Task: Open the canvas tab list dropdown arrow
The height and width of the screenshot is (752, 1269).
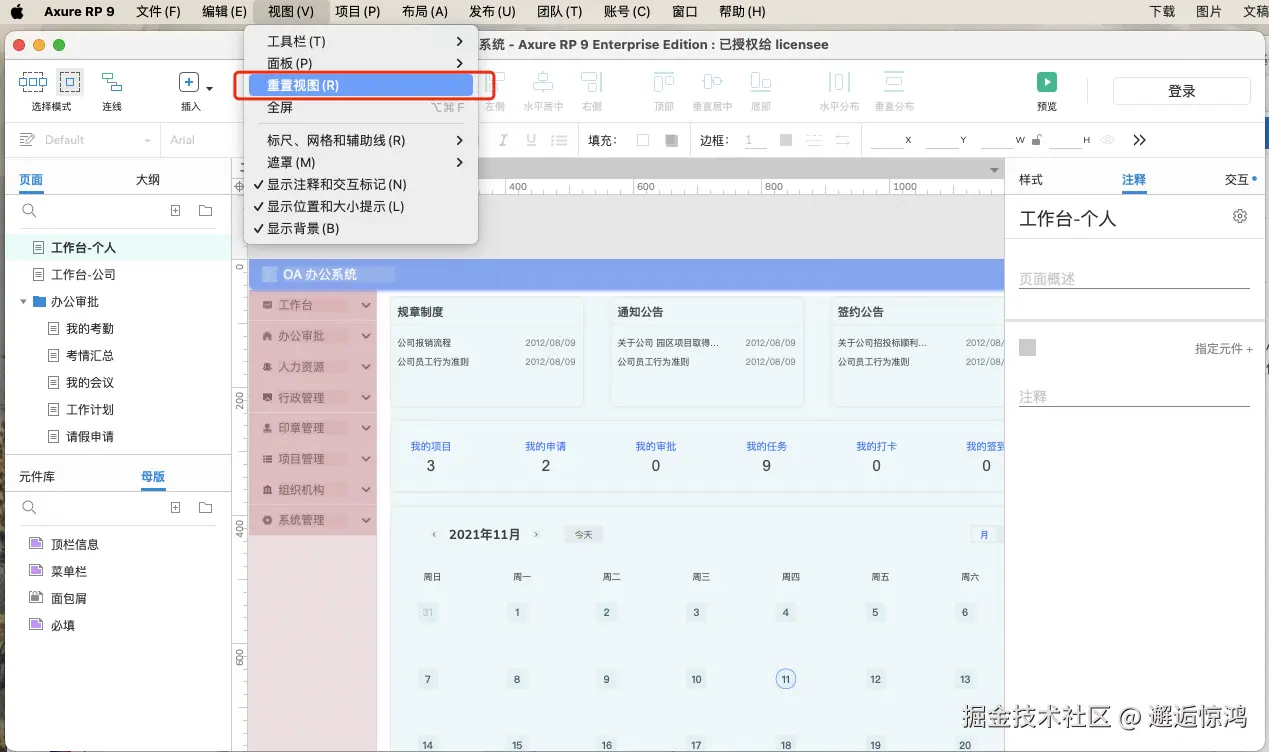Action: 993,170
